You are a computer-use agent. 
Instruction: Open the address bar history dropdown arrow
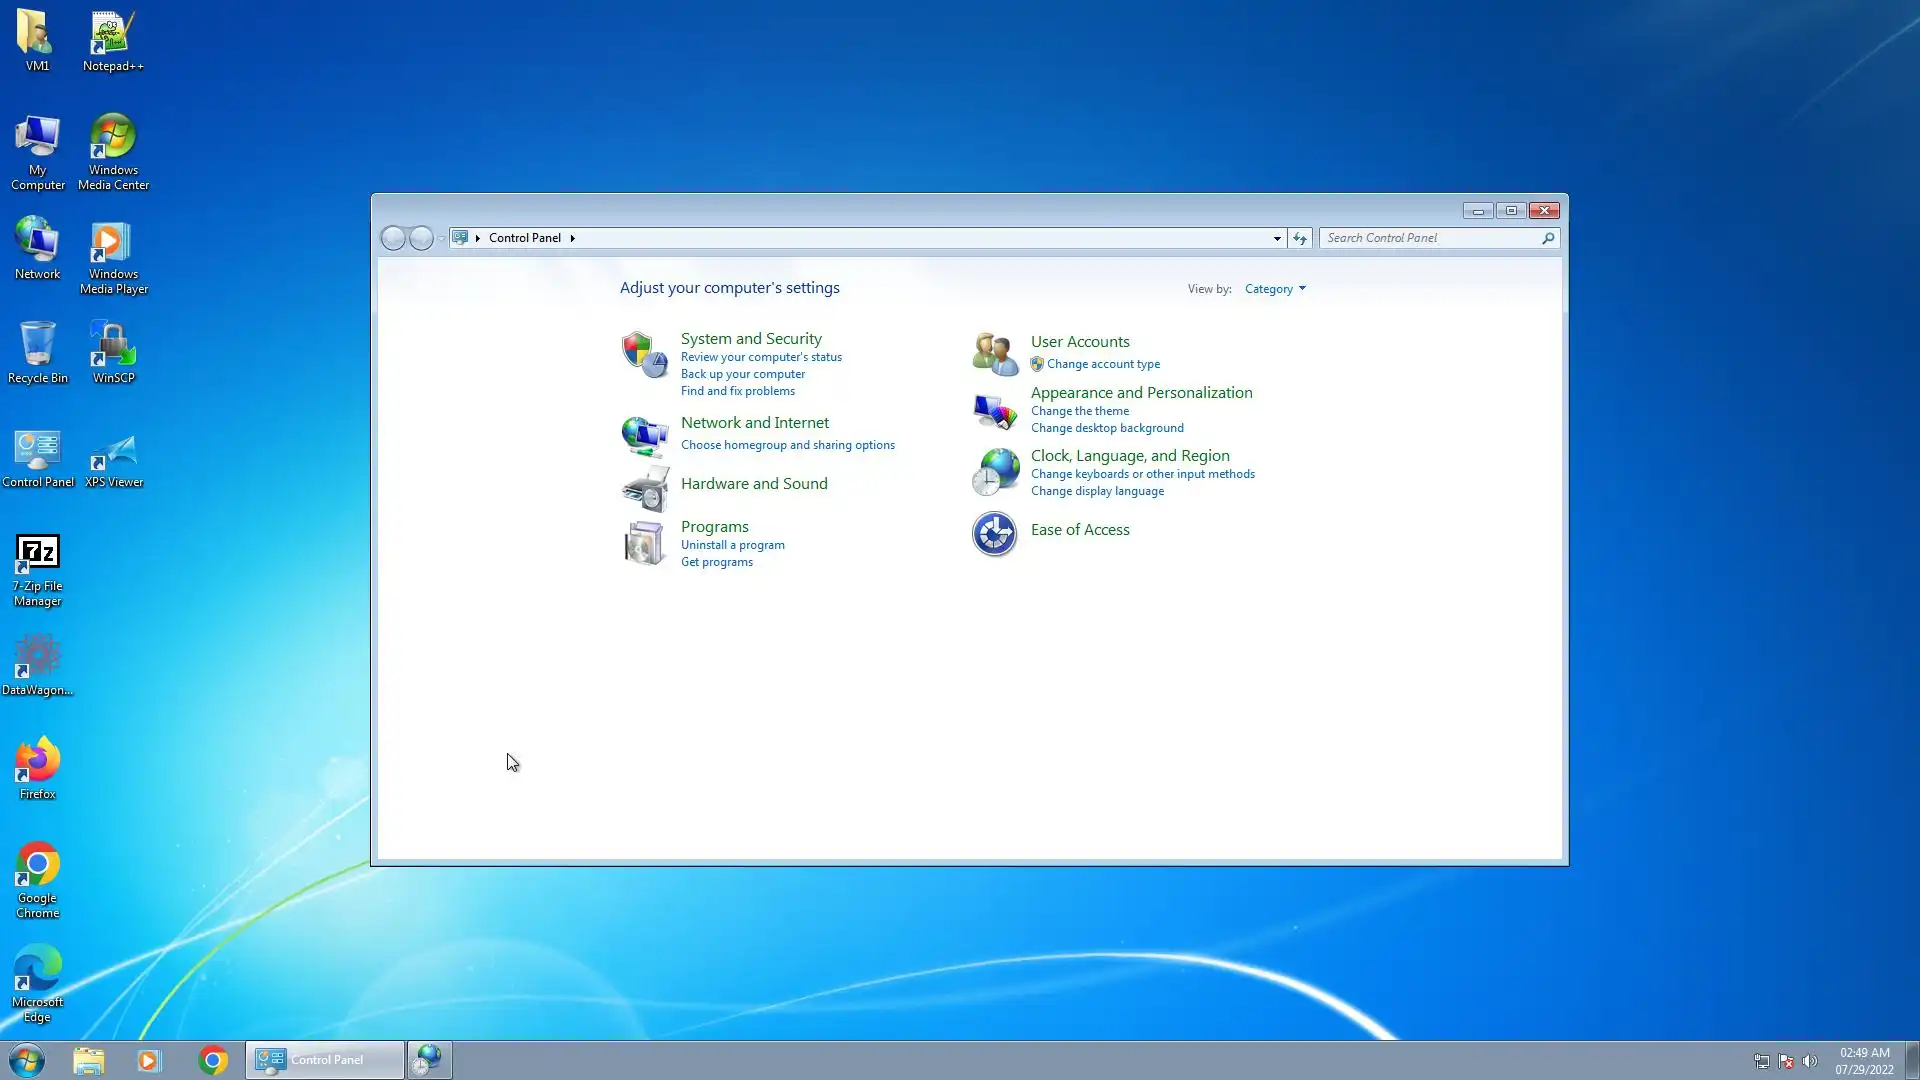click(1277, 238)
